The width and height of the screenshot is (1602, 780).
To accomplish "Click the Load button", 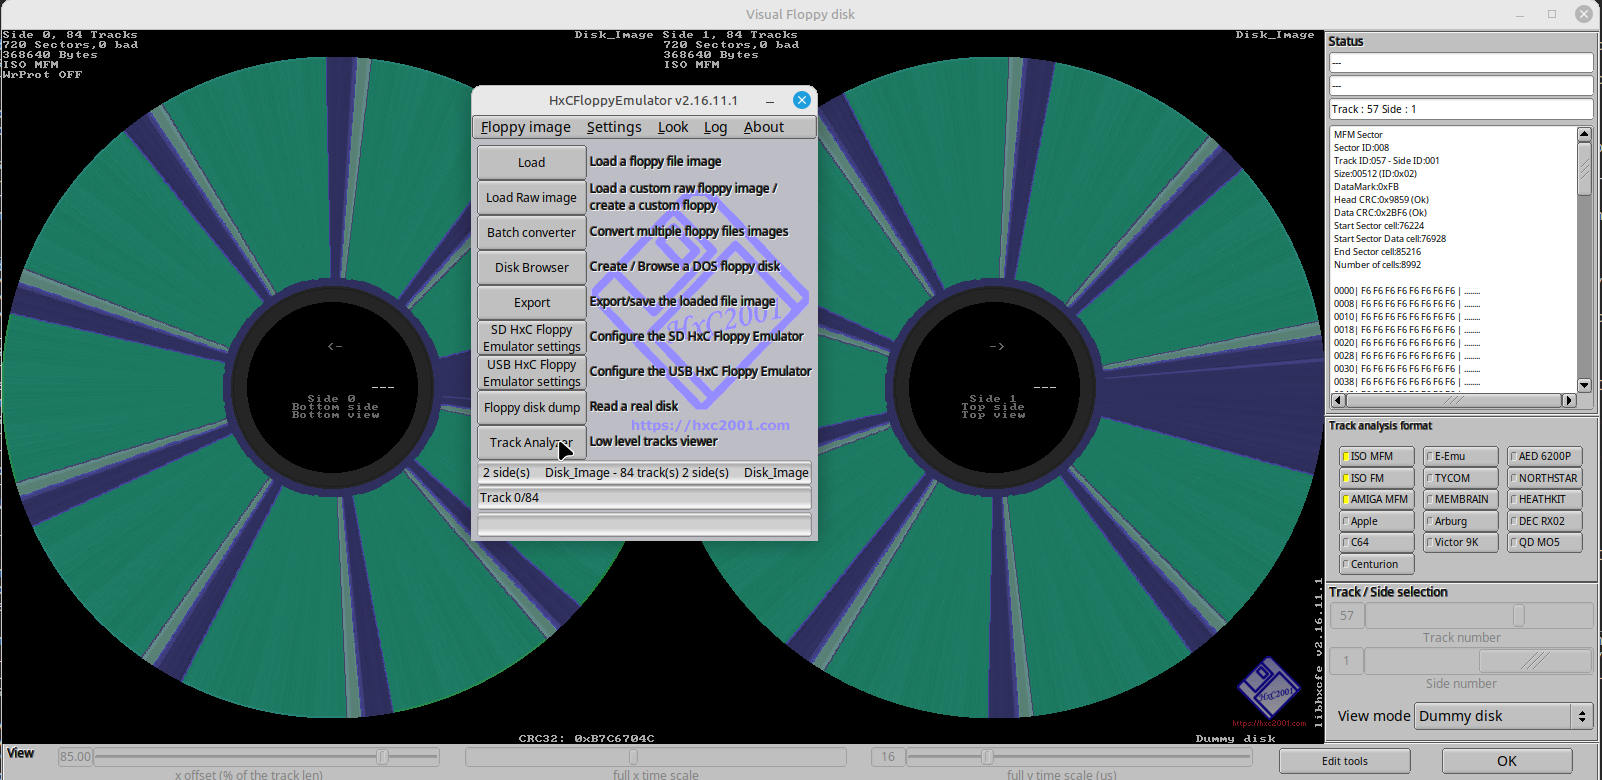I will click(x=531, y=162).
